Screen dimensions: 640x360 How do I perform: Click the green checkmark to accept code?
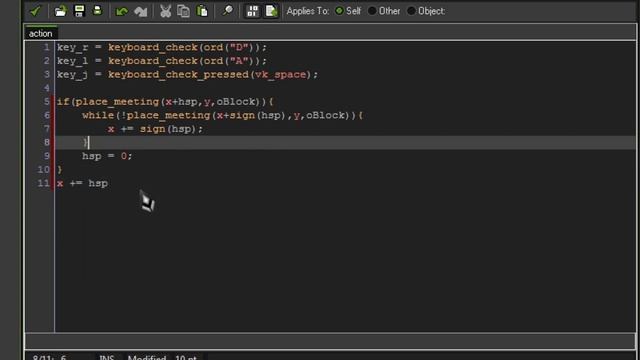click(x=36, y=11)
